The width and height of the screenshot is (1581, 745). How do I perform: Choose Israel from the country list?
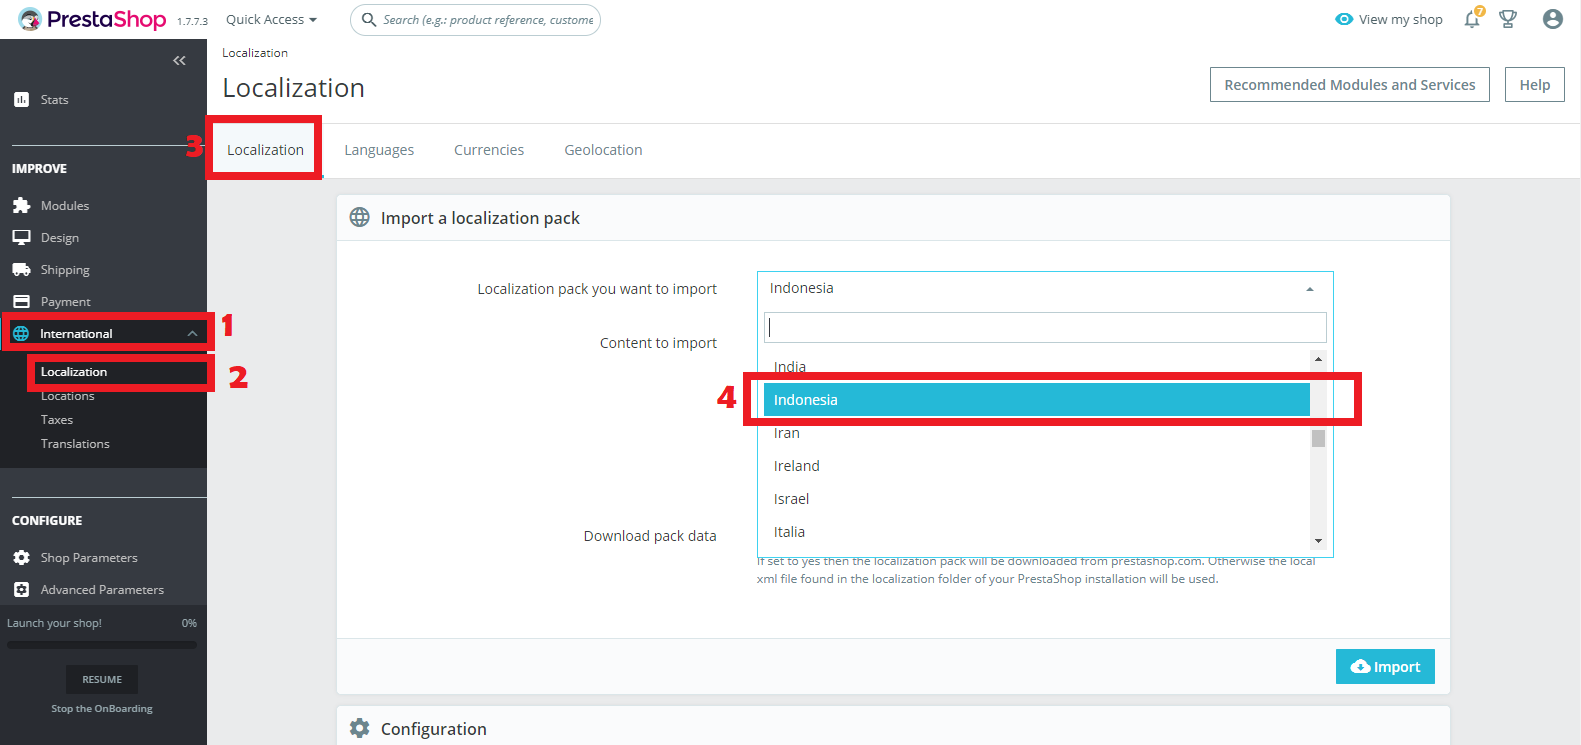(x=1037, y=499)
